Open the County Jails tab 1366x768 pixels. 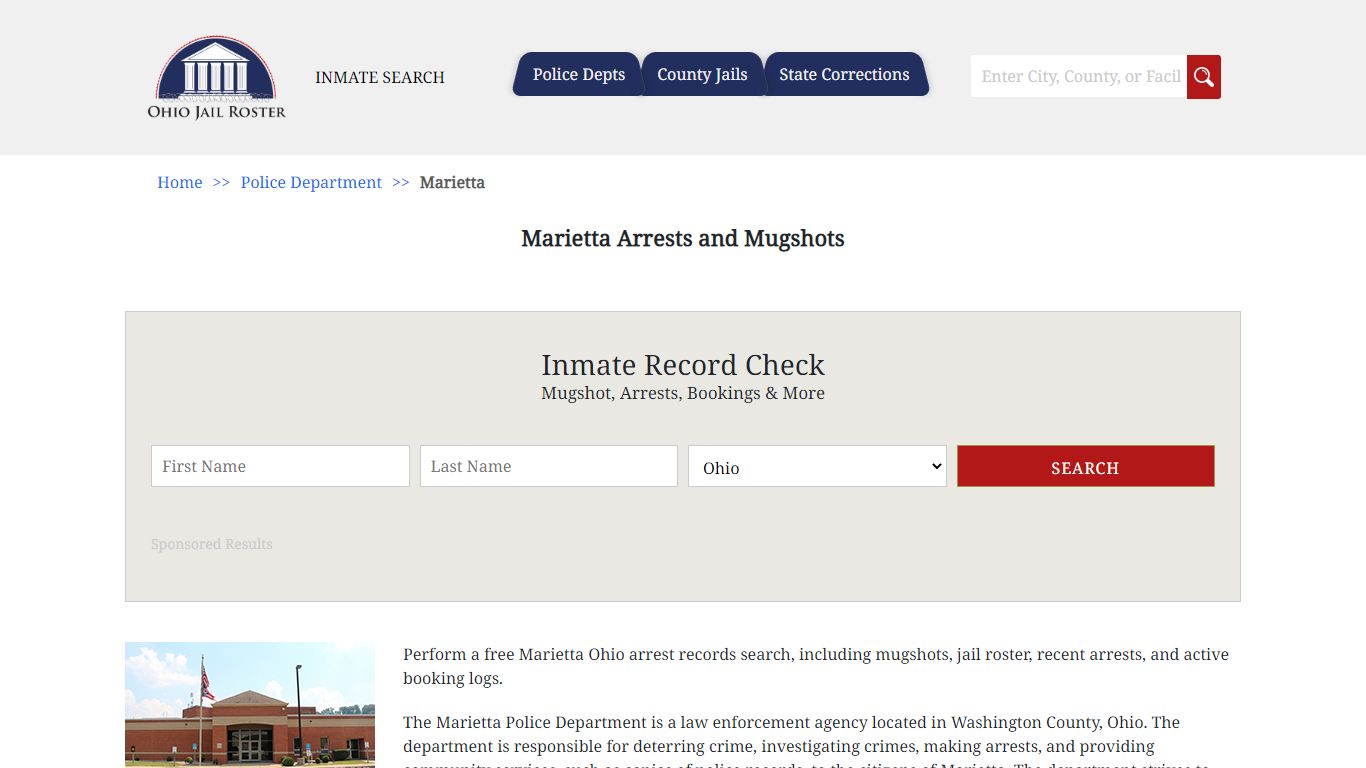tap(702, 74)
